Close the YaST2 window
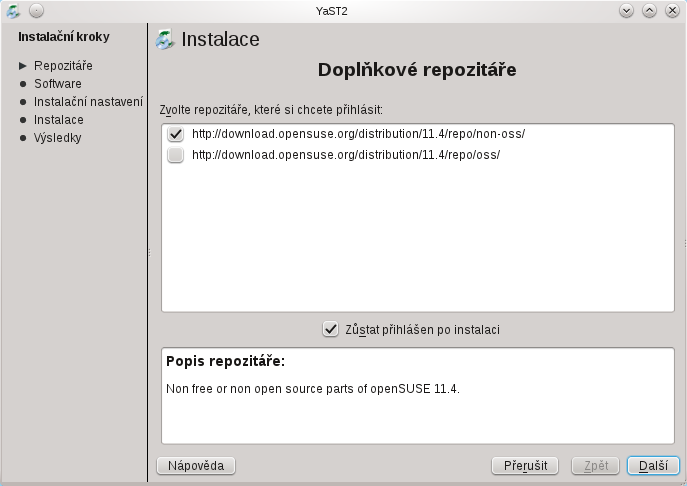The height and width of the screenshot is (486, 687). 672,11
